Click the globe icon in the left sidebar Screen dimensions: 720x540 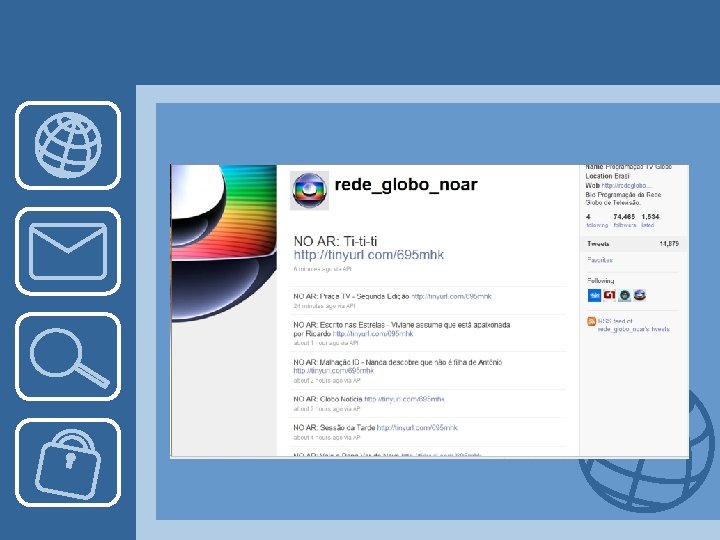tap(68, 145)
